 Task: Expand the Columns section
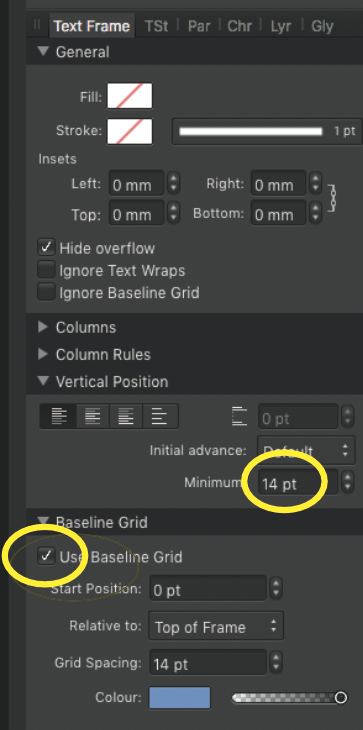(x=43, y=327)
